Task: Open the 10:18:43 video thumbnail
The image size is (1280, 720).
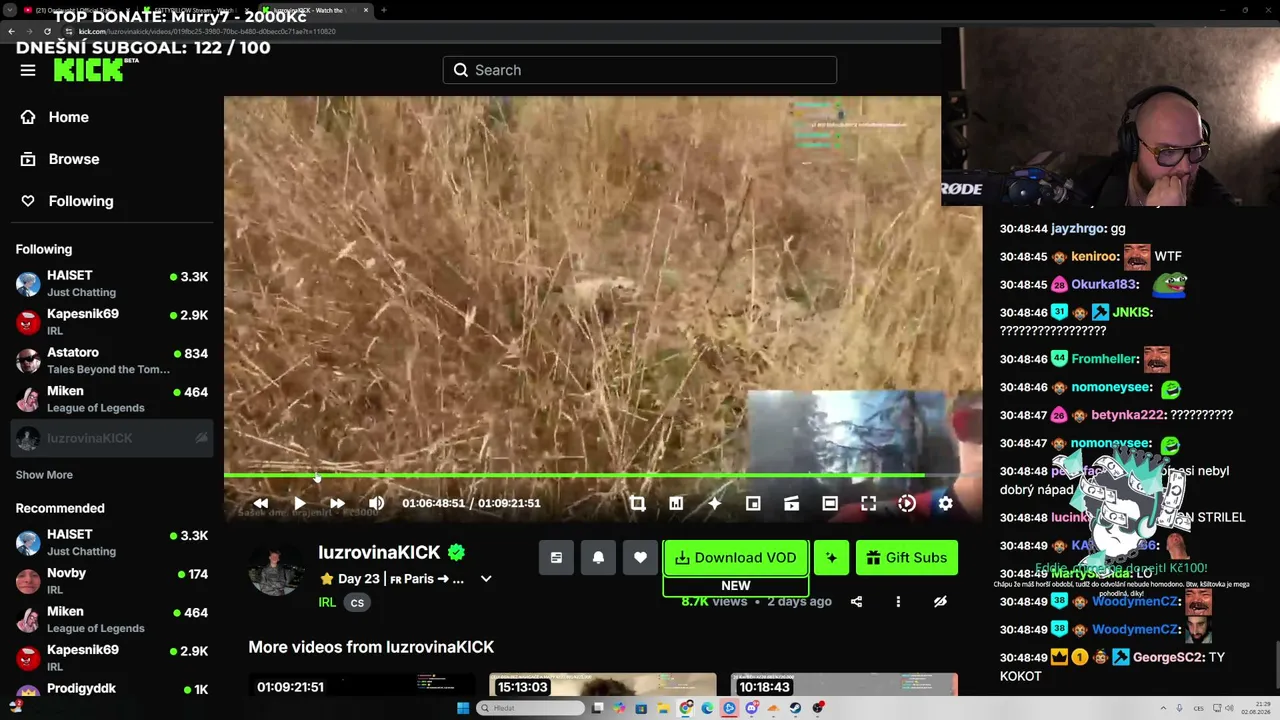Action: point(844,685)
